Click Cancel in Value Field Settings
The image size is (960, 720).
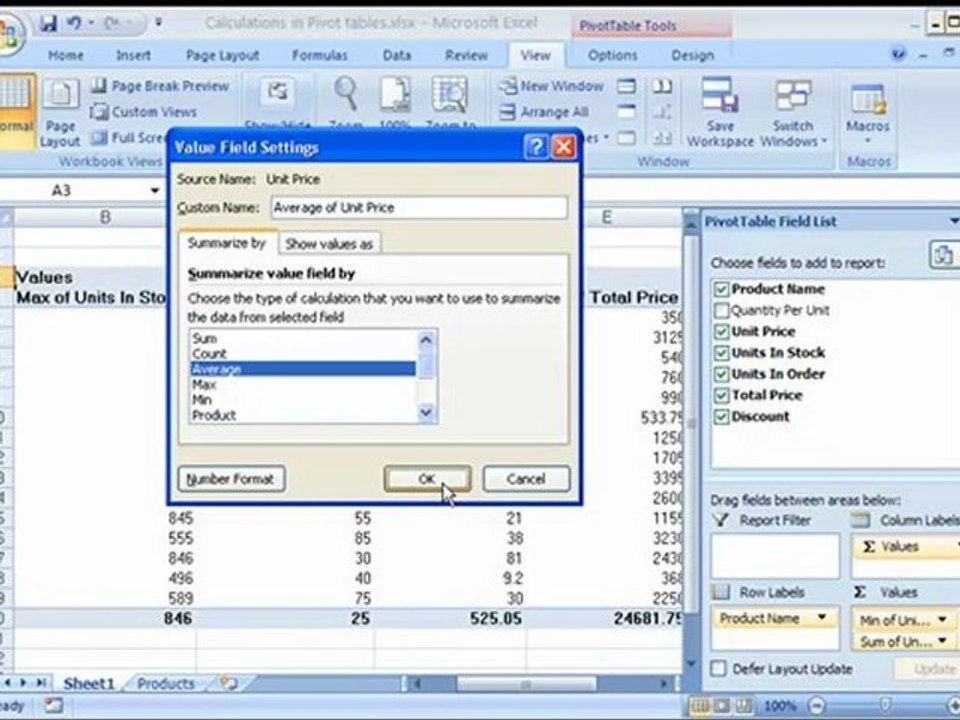tap(526, 479)
